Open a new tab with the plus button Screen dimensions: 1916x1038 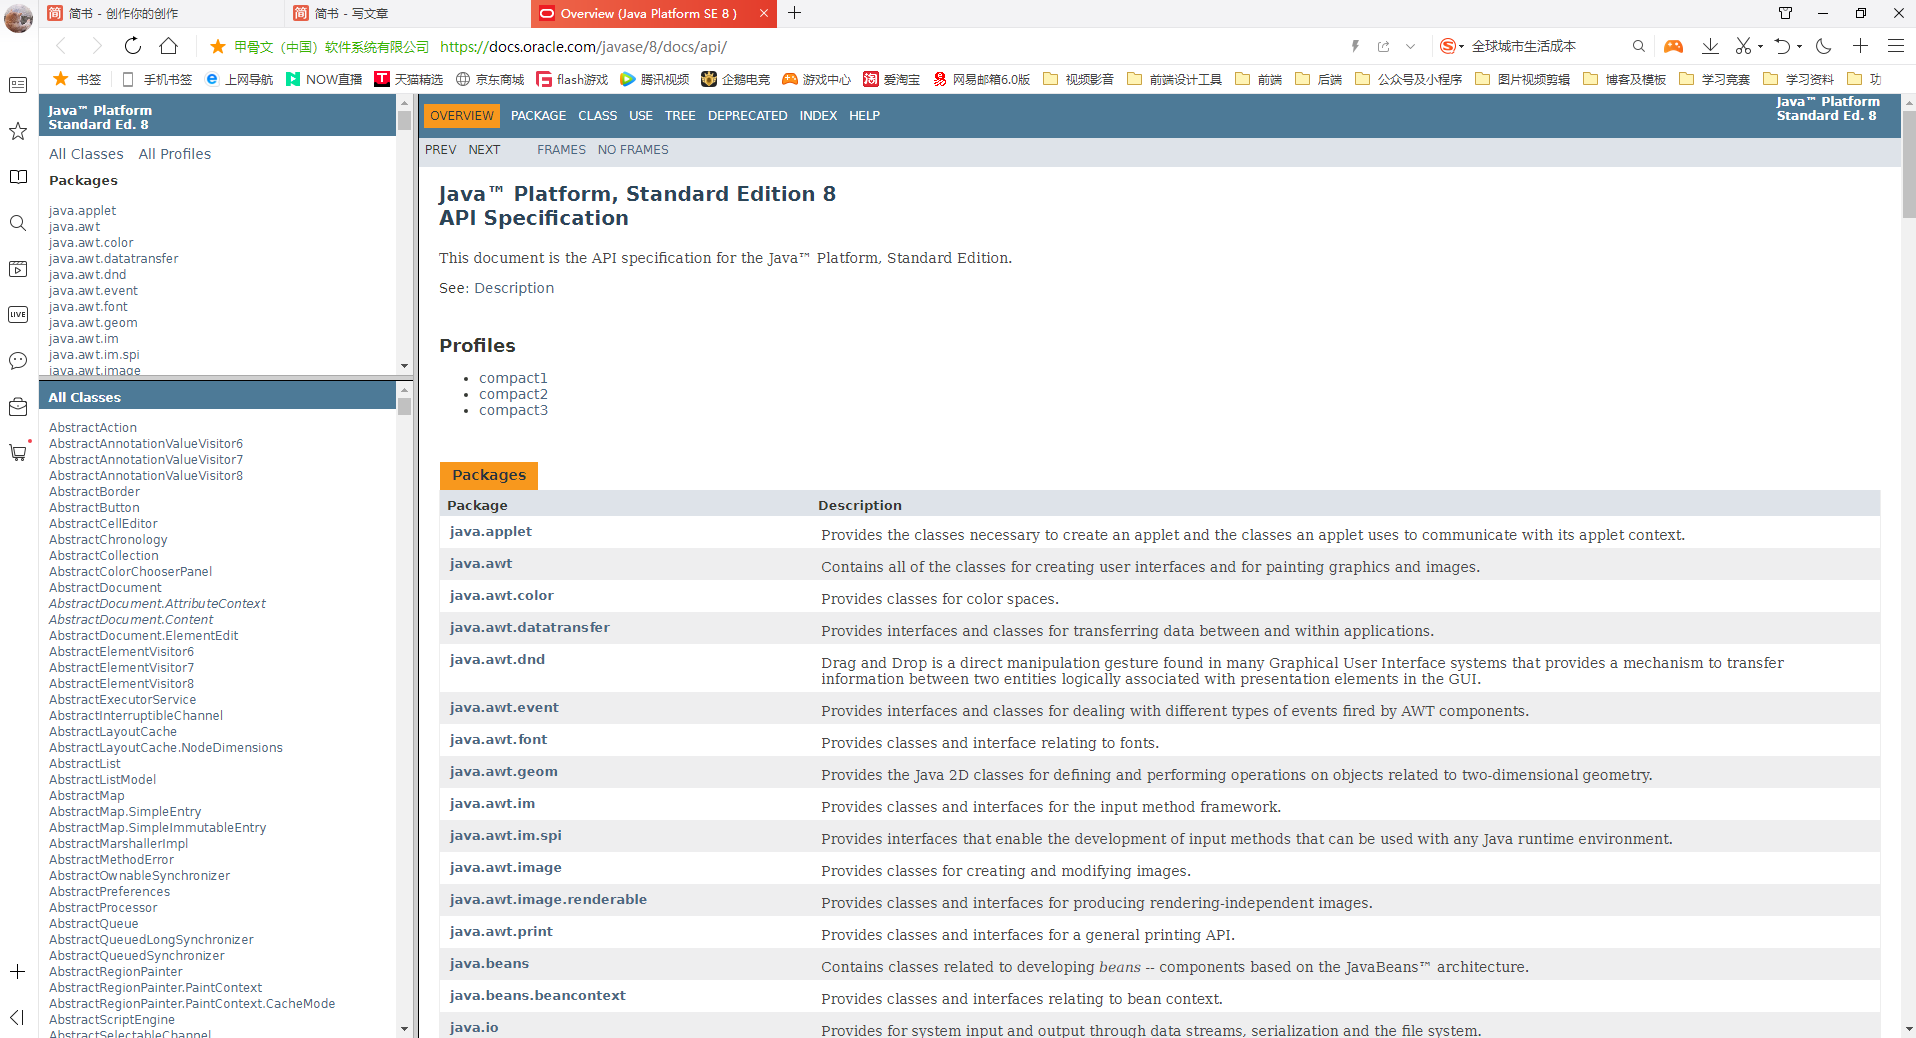click(x=794, y=13)
